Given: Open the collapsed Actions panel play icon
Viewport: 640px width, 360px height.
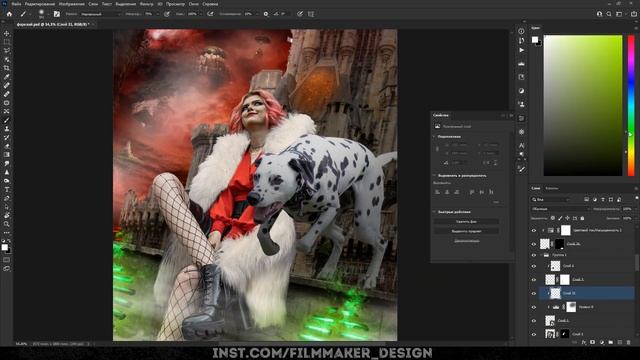Looking at the screenshot, I should click(x=521, y=50).
